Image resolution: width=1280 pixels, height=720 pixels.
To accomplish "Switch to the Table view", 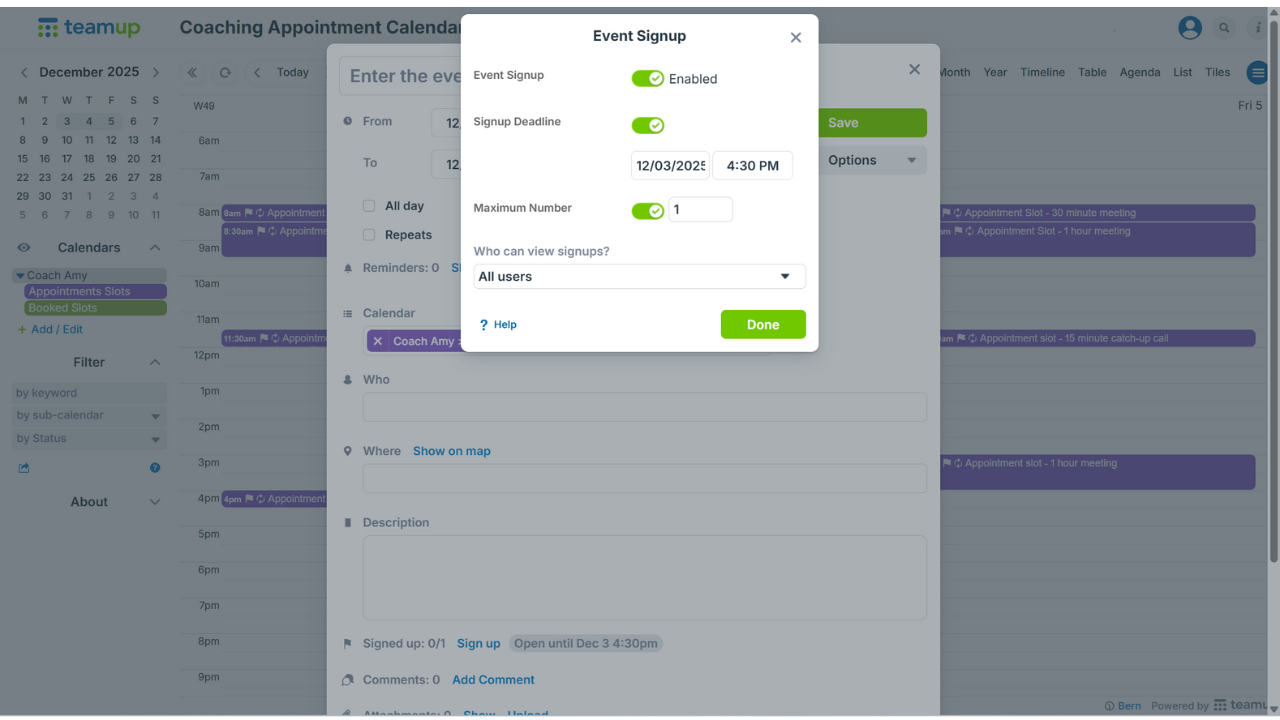I will 1092,72.
